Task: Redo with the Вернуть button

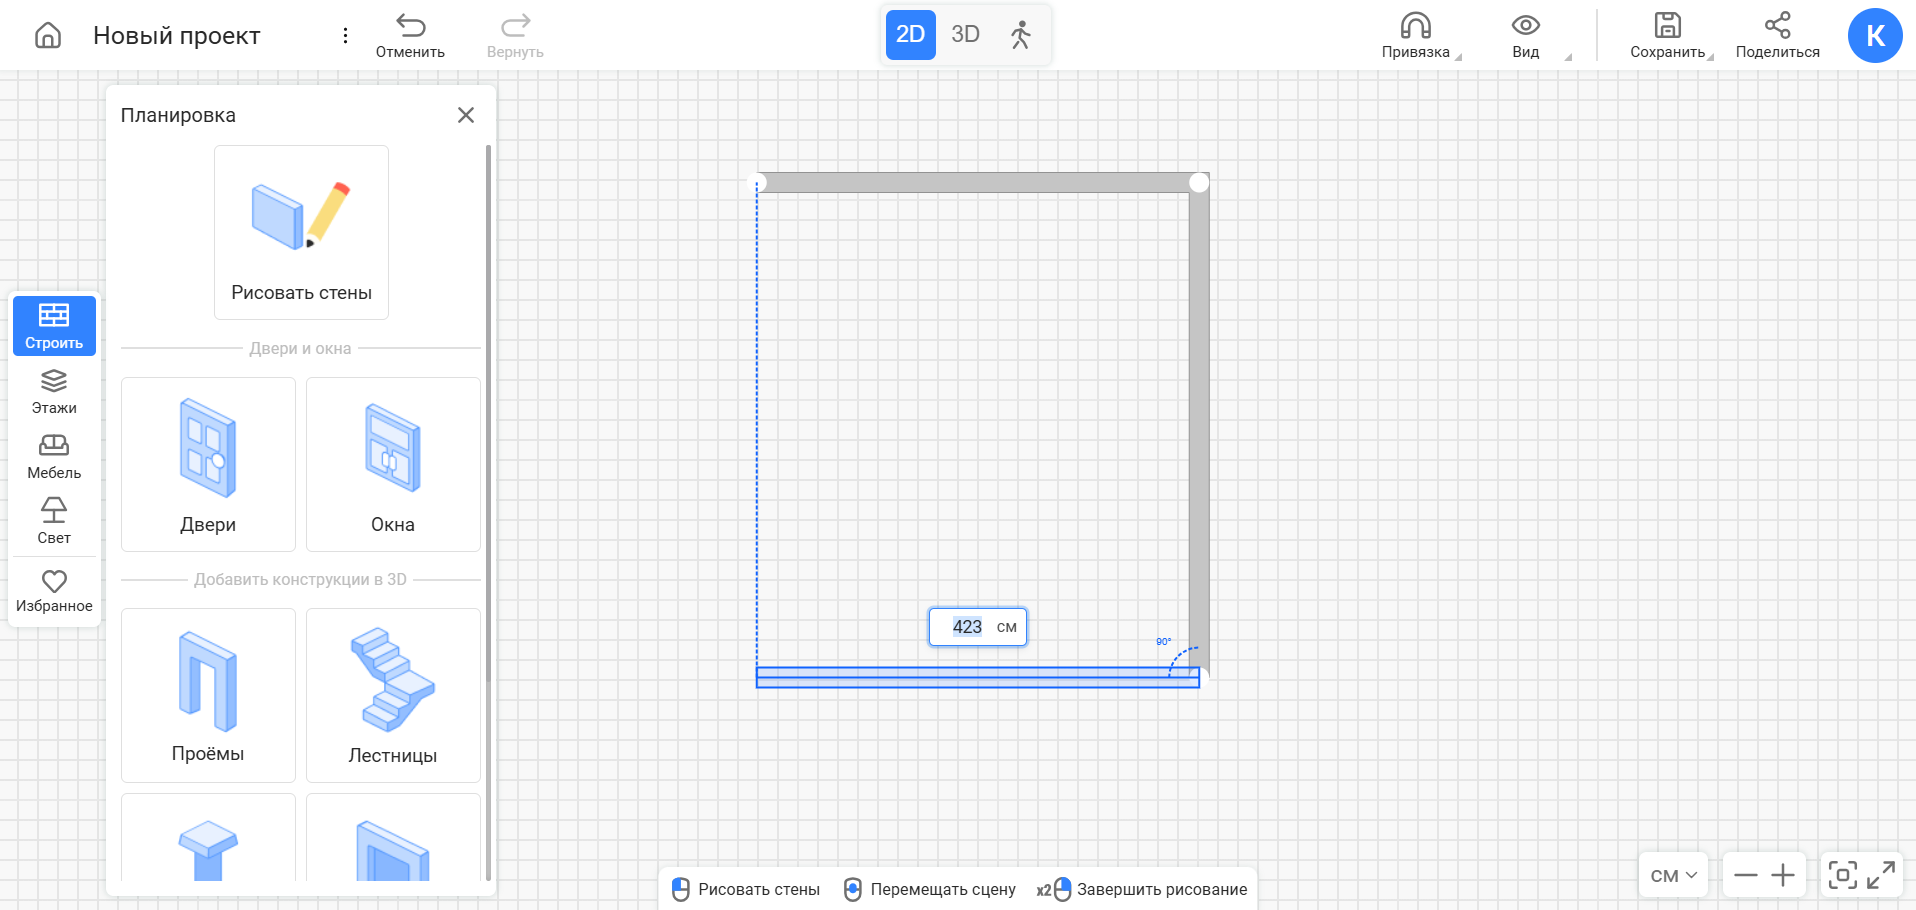Action: point(515,36)
